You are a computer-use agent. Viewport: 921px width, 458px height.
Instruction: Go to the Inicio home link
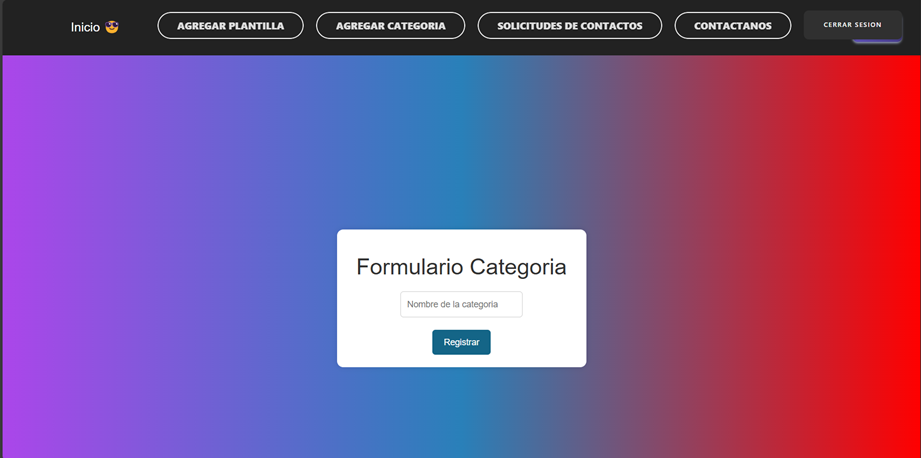[x=85, y=27]
